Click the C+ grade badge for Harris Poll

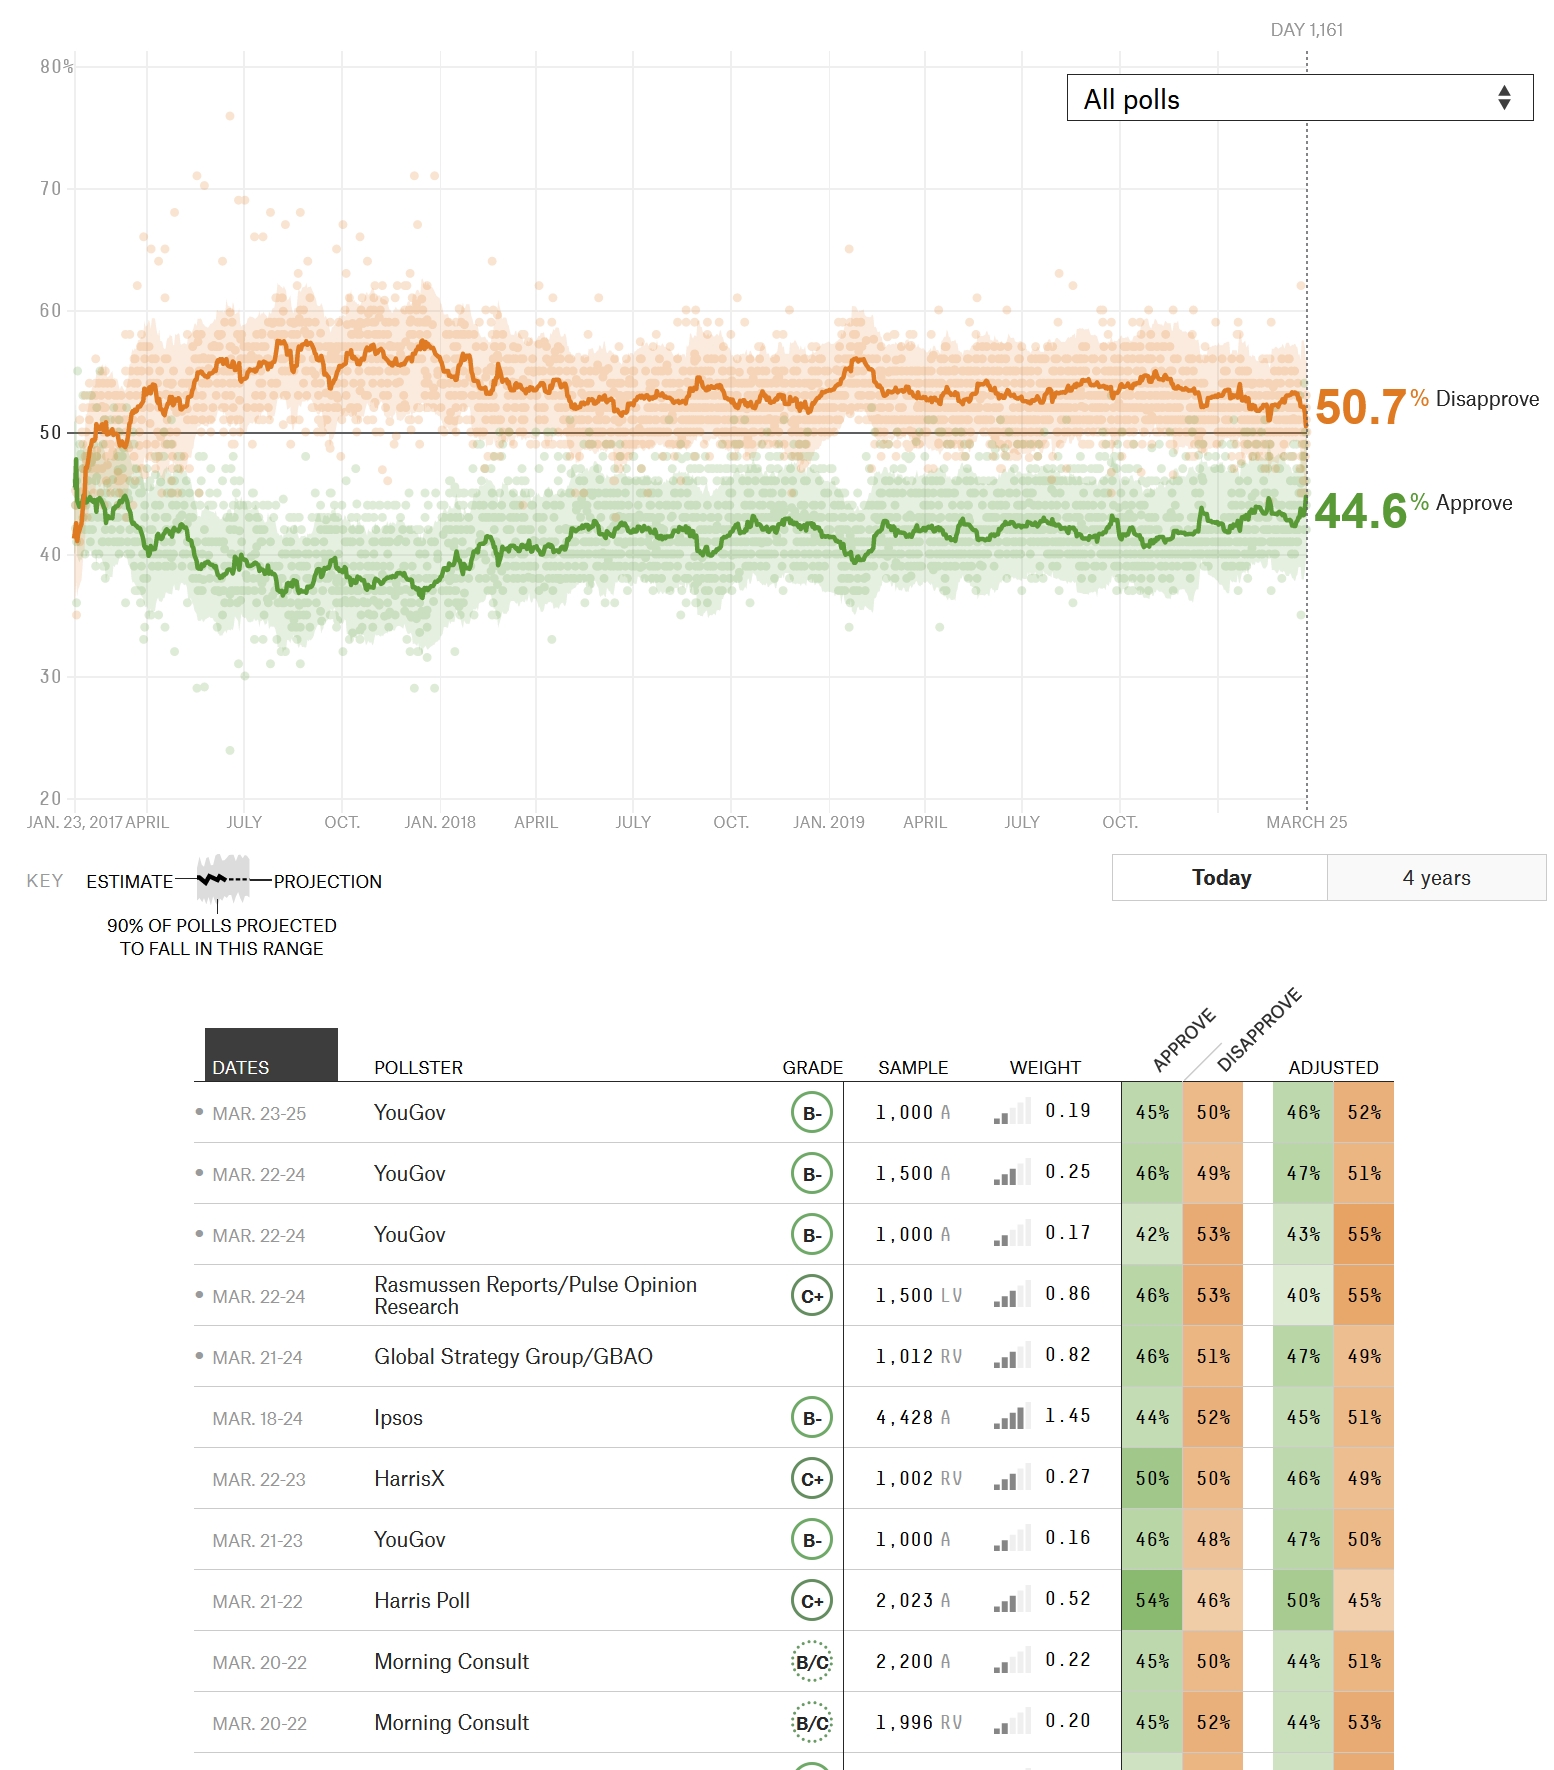point(811,1601)
